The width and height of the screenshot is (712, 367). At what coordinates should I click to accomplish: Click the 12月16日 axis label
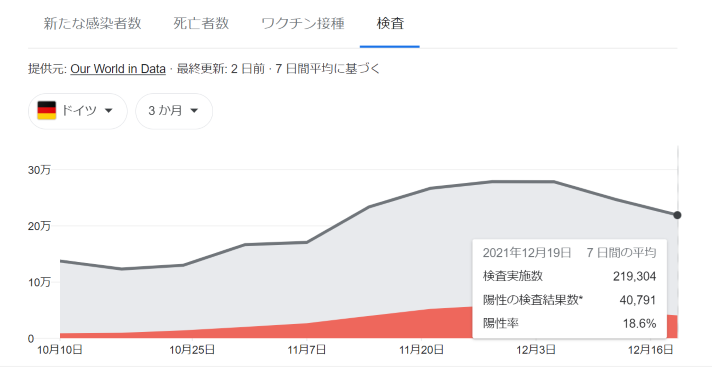click(650, 350)
